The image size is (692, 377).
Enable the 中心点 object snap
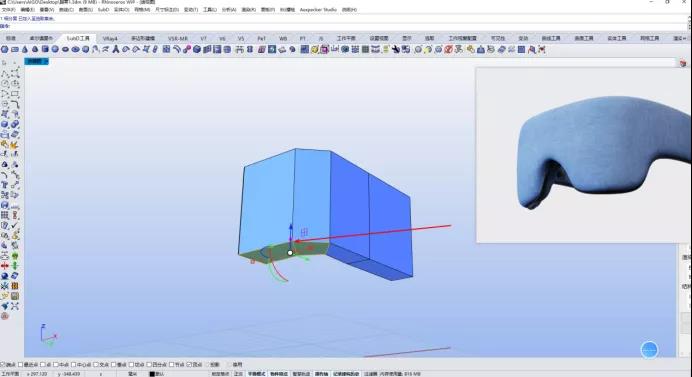pos(74,365)
